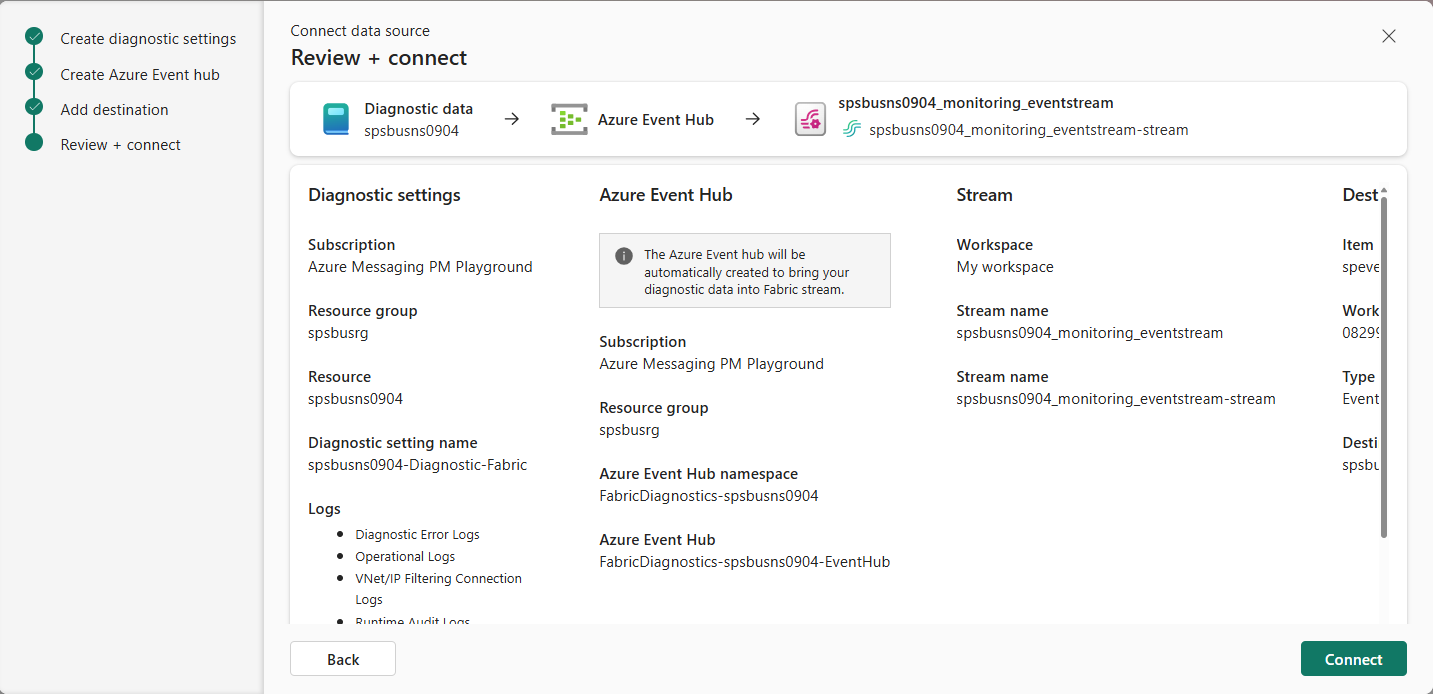1433x694 pixels.
Task: Click 'spsbusrg' value under Diagnostic settings
Action: coord(338,332)
